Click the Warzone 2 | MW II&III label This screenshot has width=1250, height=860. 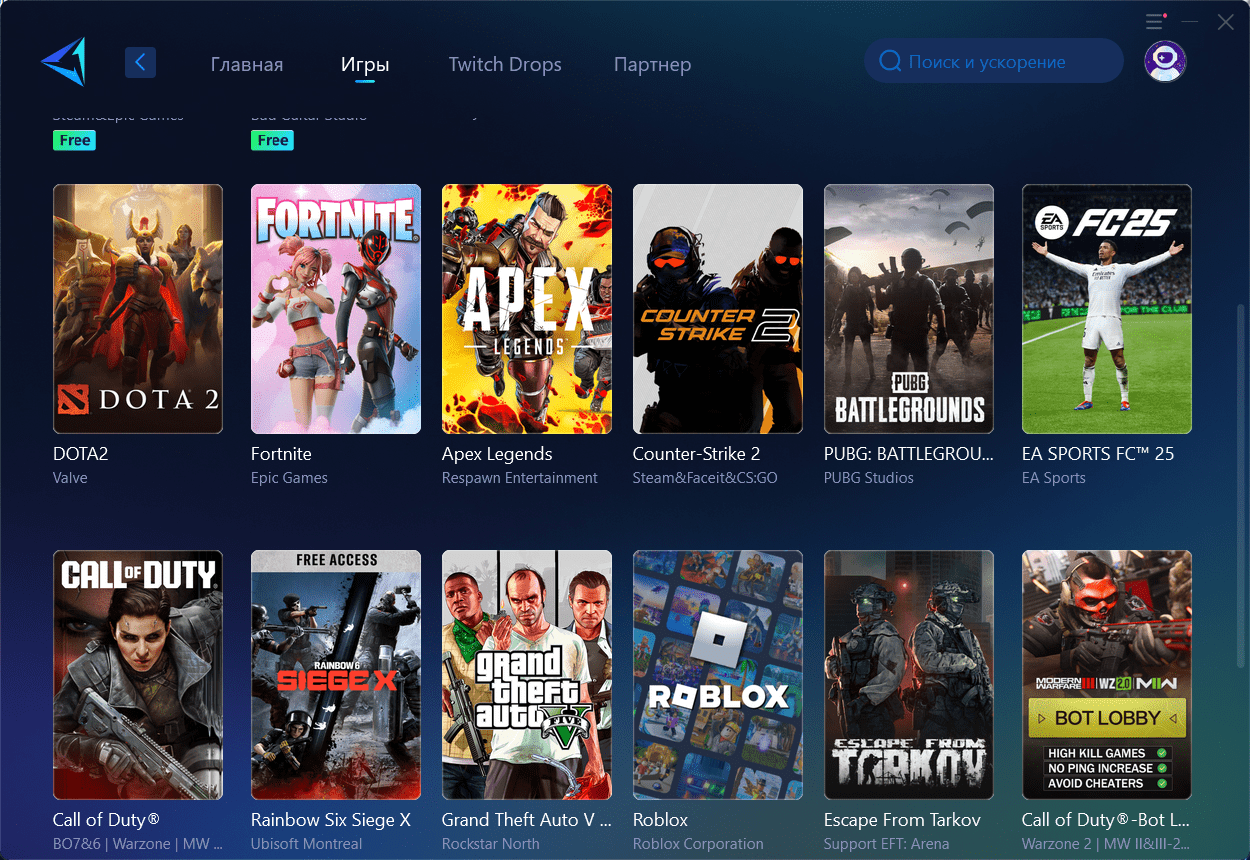[x=1105, y=844]
